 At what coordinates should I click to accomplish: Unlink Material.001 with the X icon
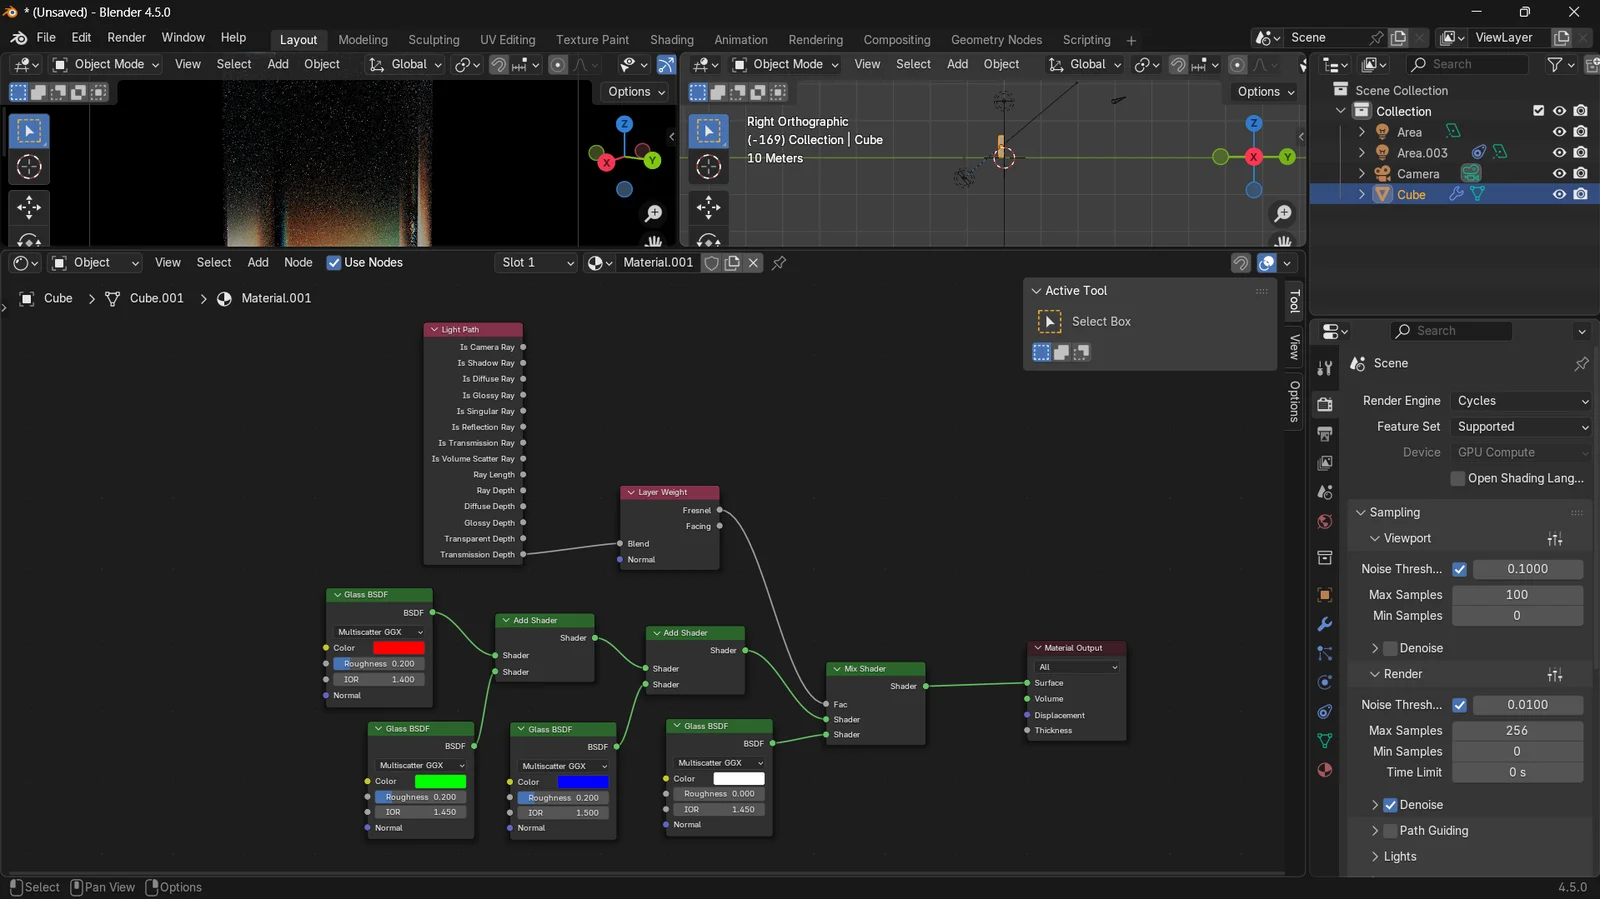(754, 263)
